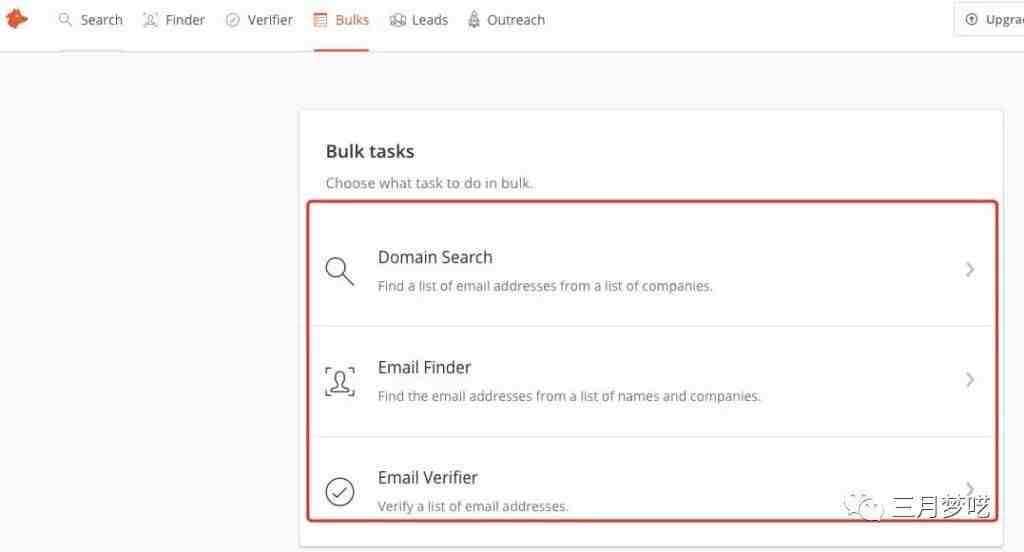Select the Email Finder title link

tap(424, 368)
